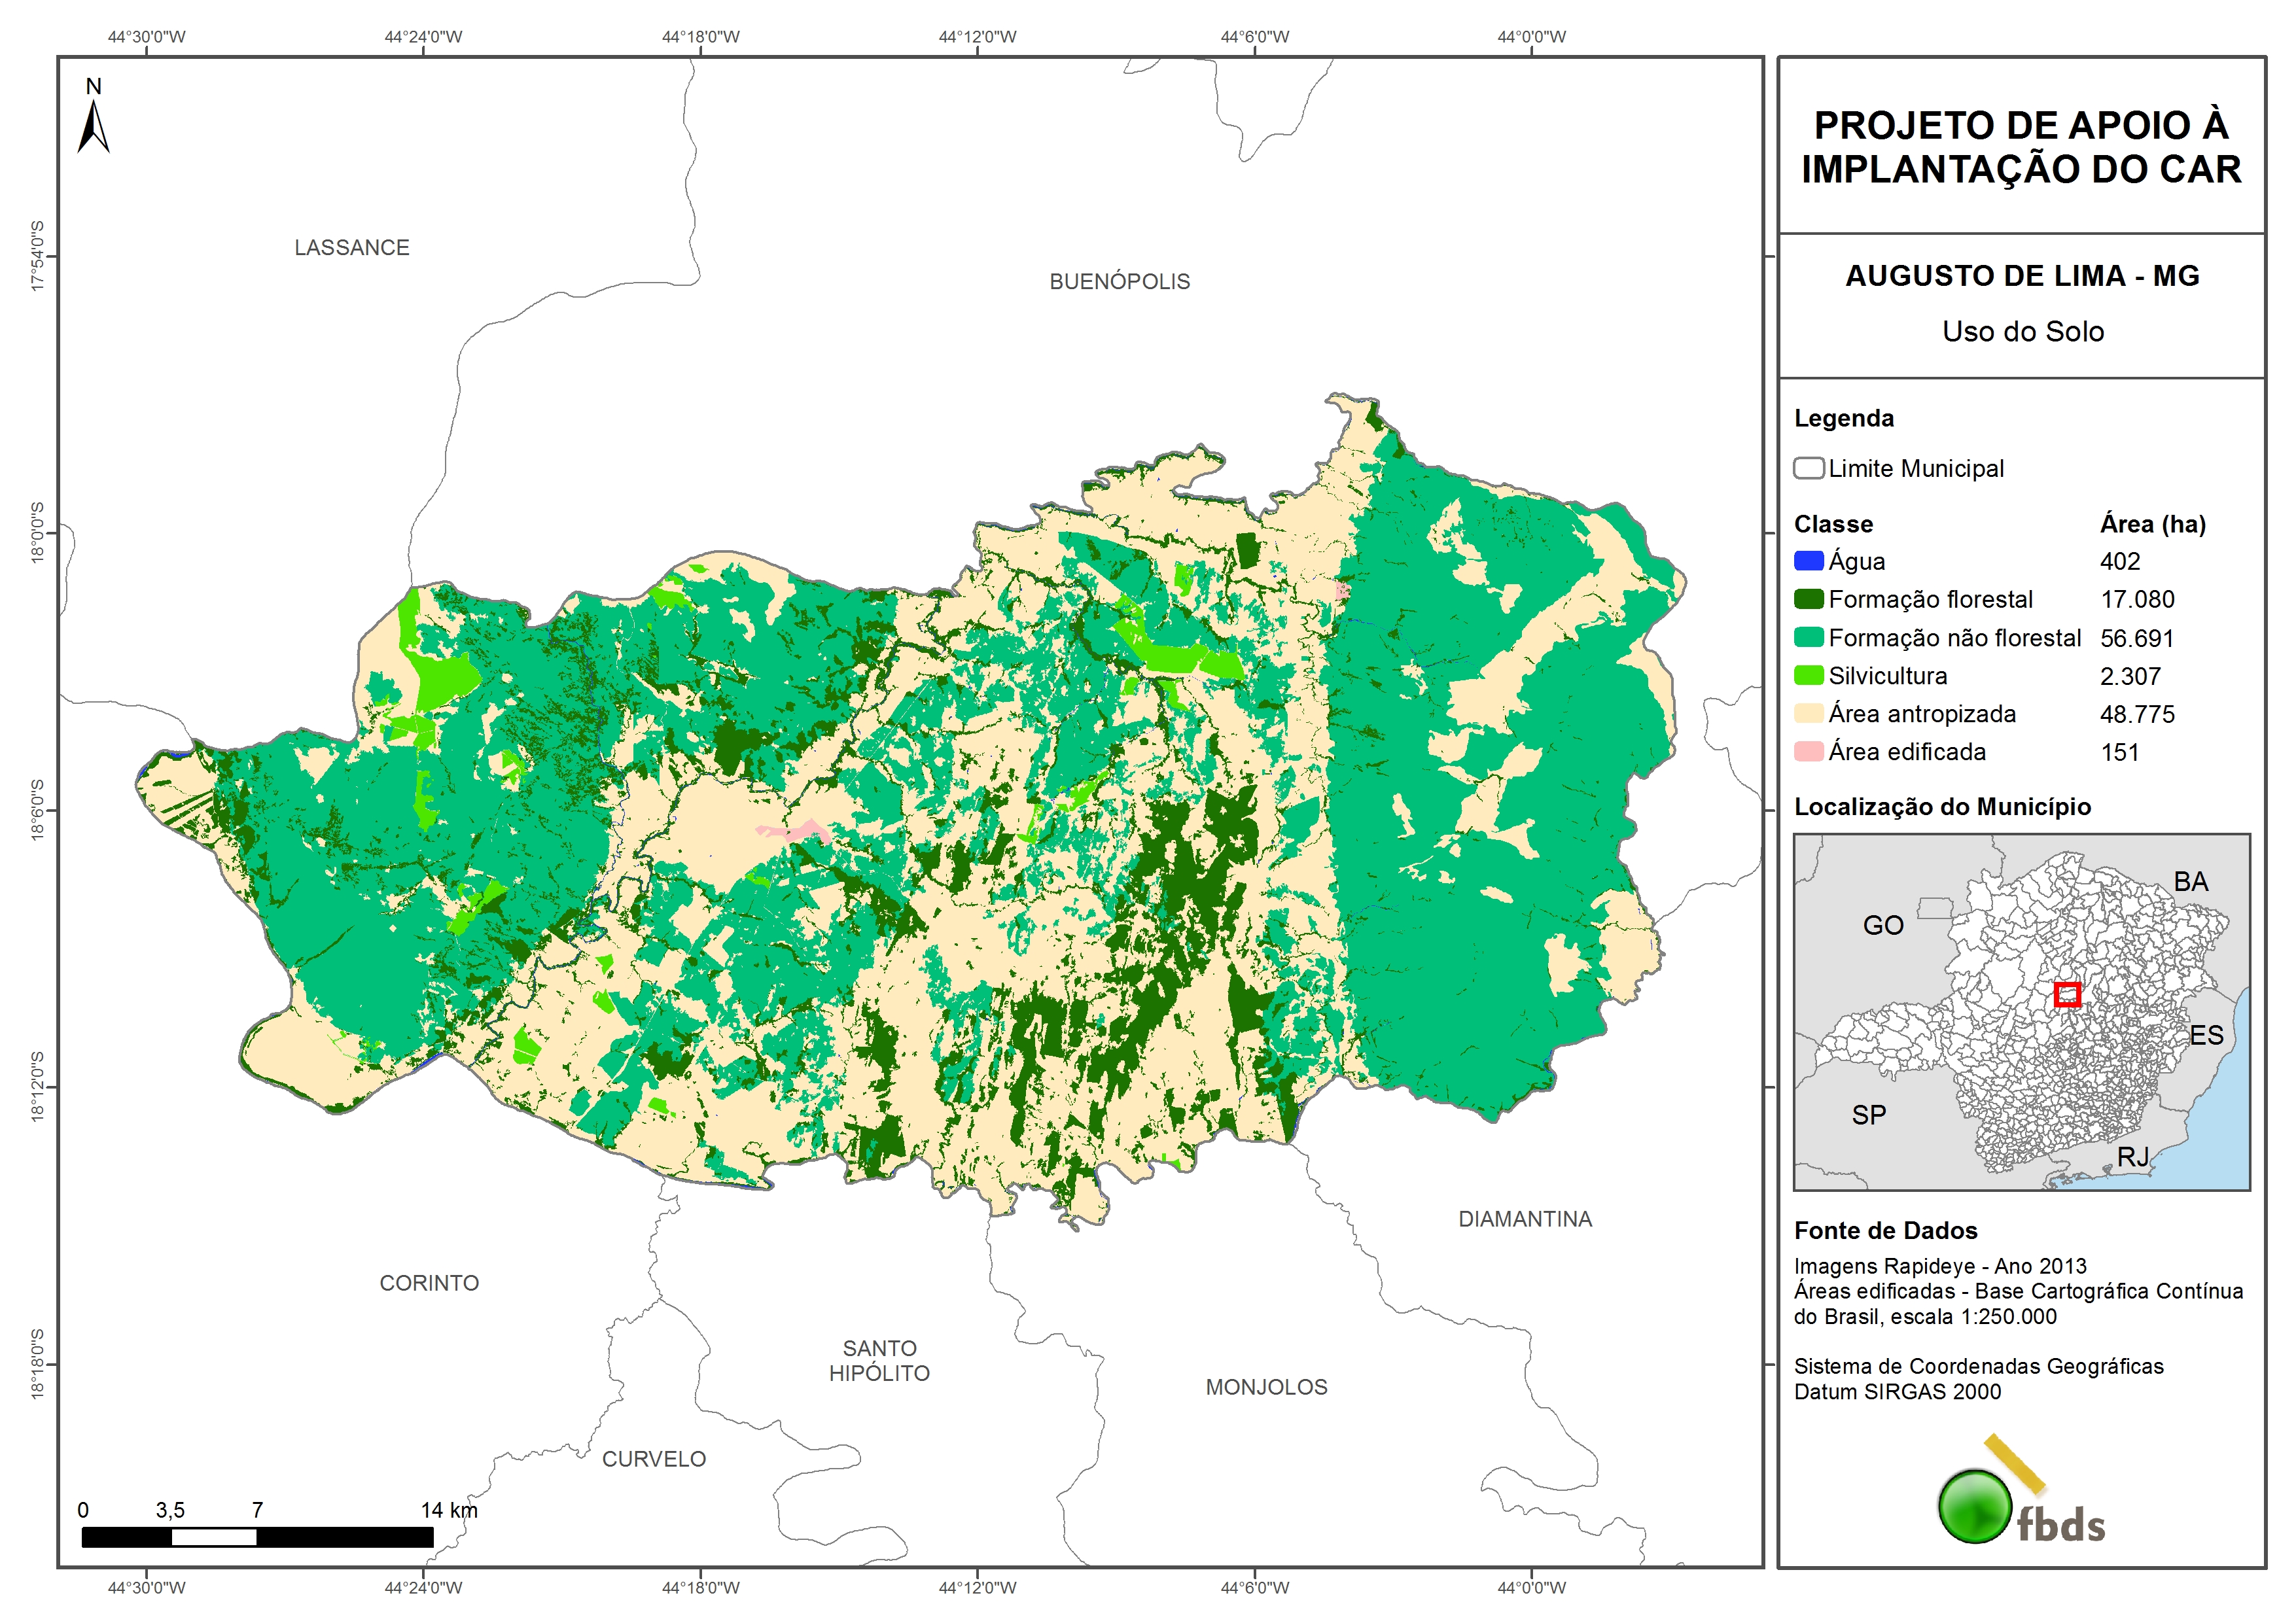
Task: Click the CORINTO municipality label
Action: 429,1283
